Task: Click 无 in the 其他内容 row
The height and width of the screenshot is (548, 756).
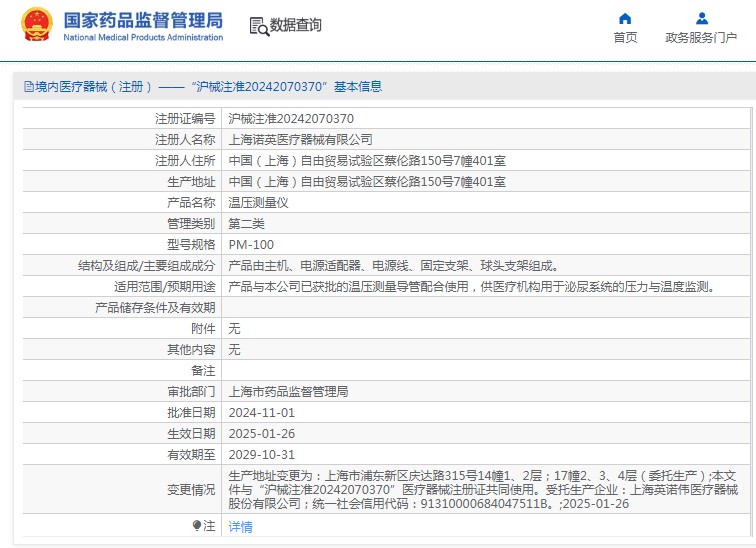Action: tap(234, 349)
